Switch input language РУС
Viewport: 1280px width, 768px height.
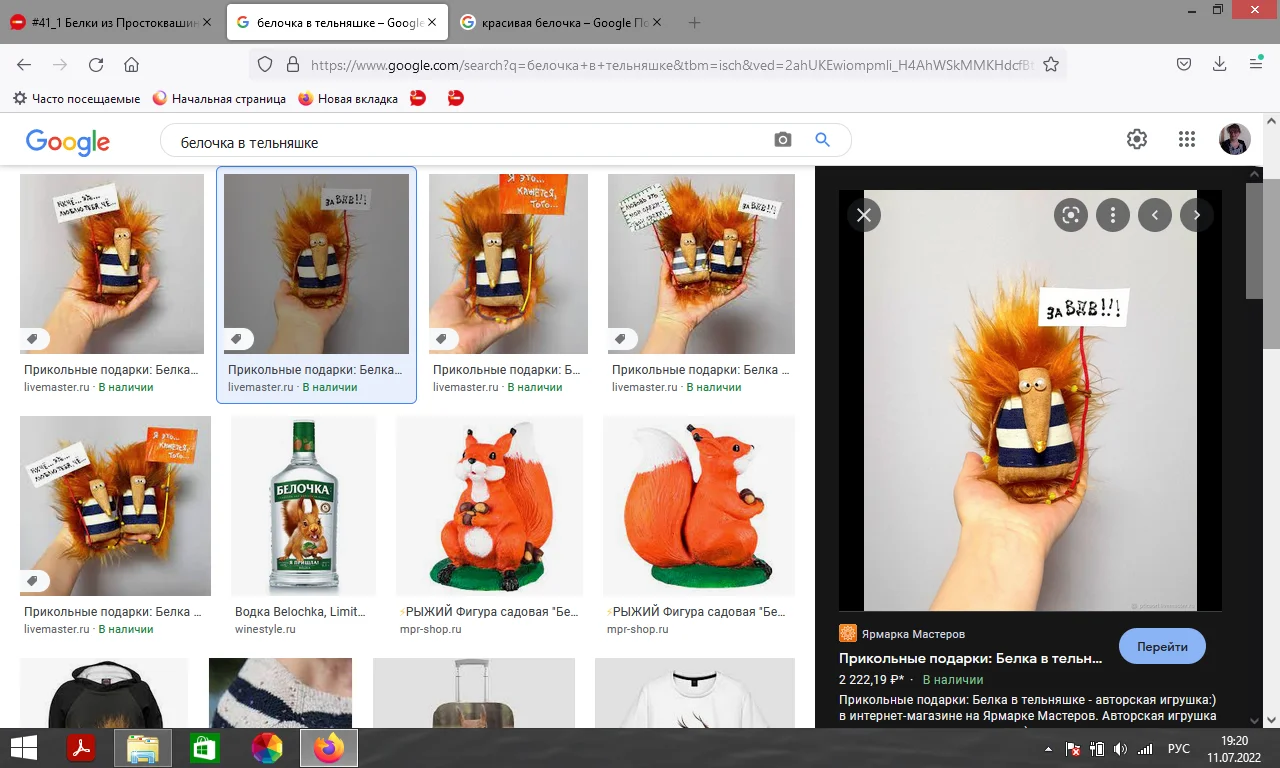pos(1178,749)
